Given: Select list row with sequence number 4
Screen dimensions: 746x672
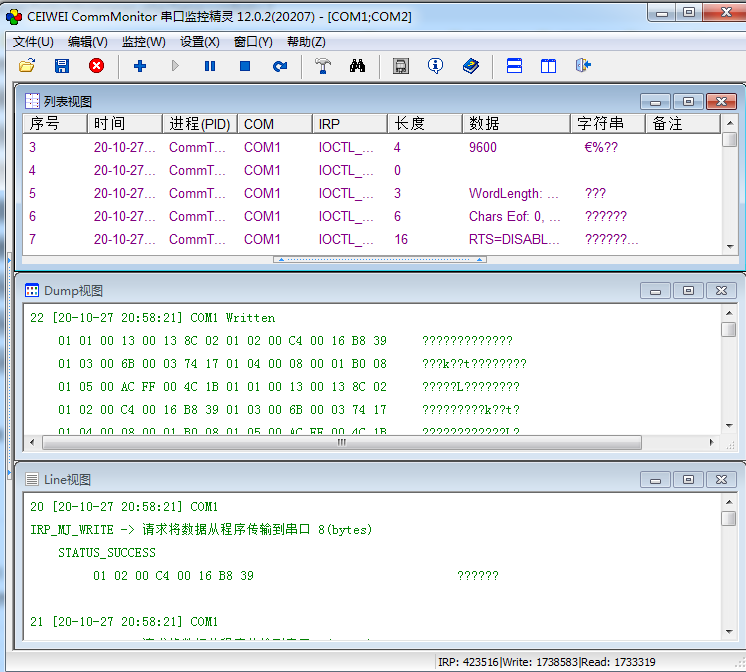Looking at the screenshot, I should pyautogui.click(x=372, y=170).
